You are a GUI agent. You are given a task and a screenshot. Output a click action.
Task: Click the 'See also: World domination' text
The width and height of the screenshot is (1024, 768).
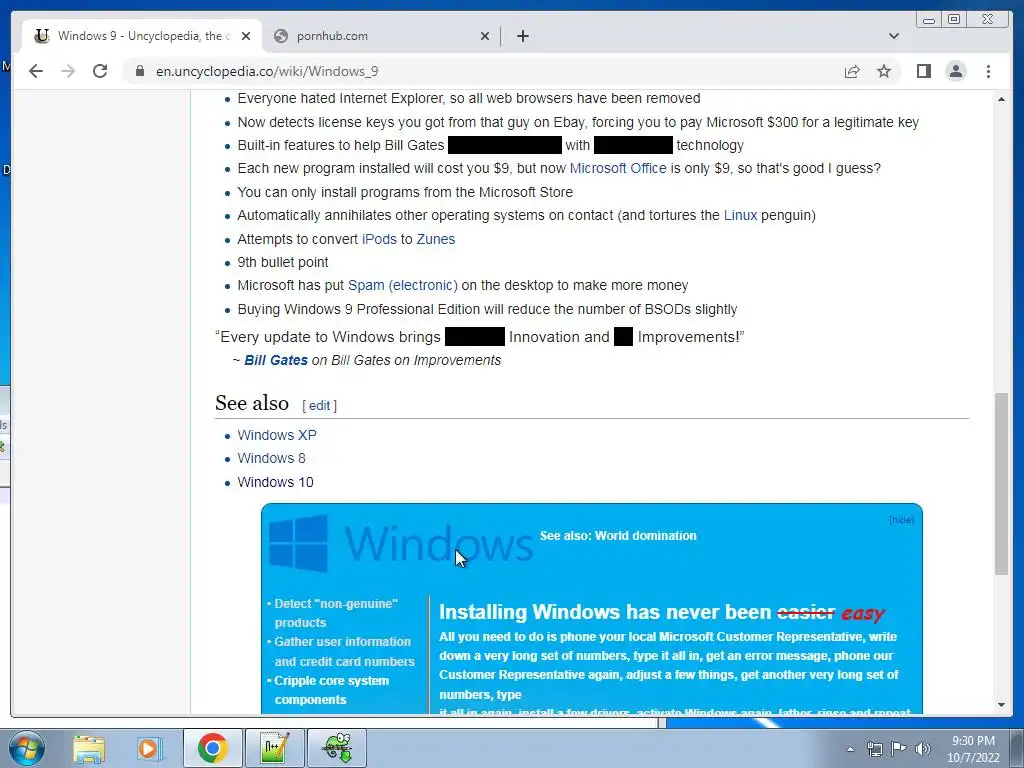click(618, 536)
